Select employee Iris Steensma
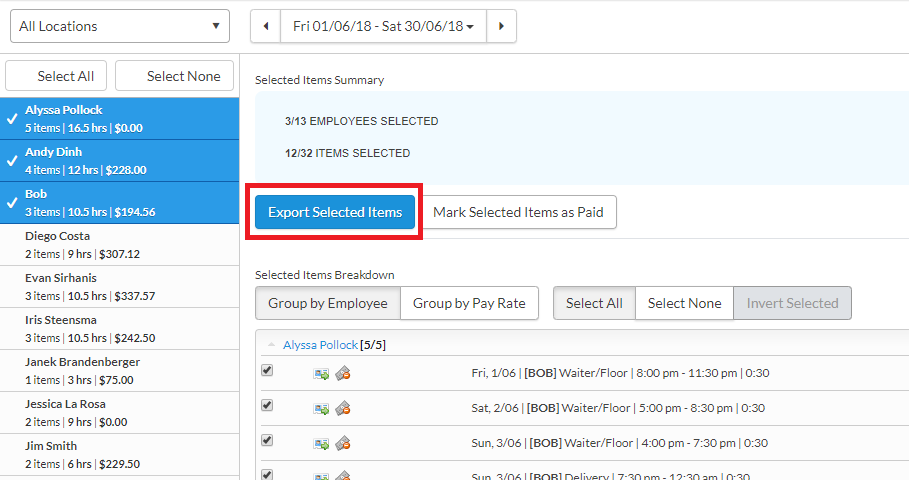Image resolution: width=909 pixels, height=480 pixels. pos(119,329)
